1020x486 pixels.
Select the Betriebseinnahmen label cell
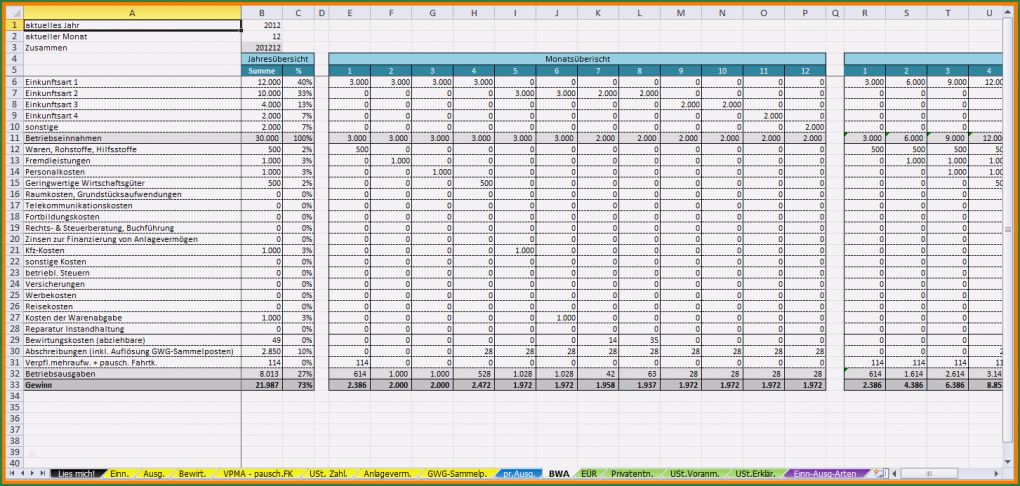pos(131,138)
